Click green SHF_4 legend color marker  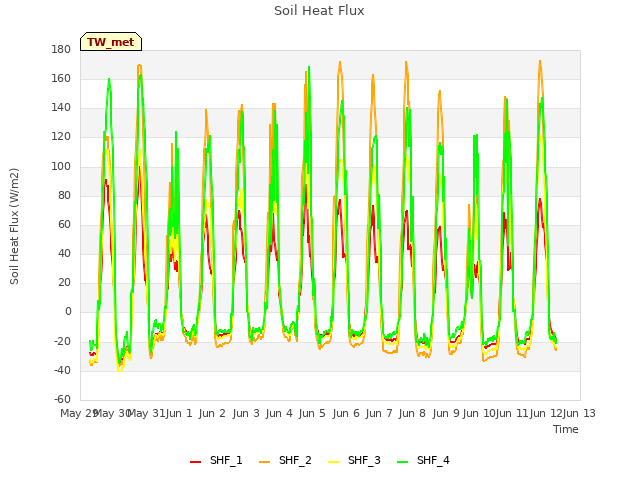(x=402, y=462)
